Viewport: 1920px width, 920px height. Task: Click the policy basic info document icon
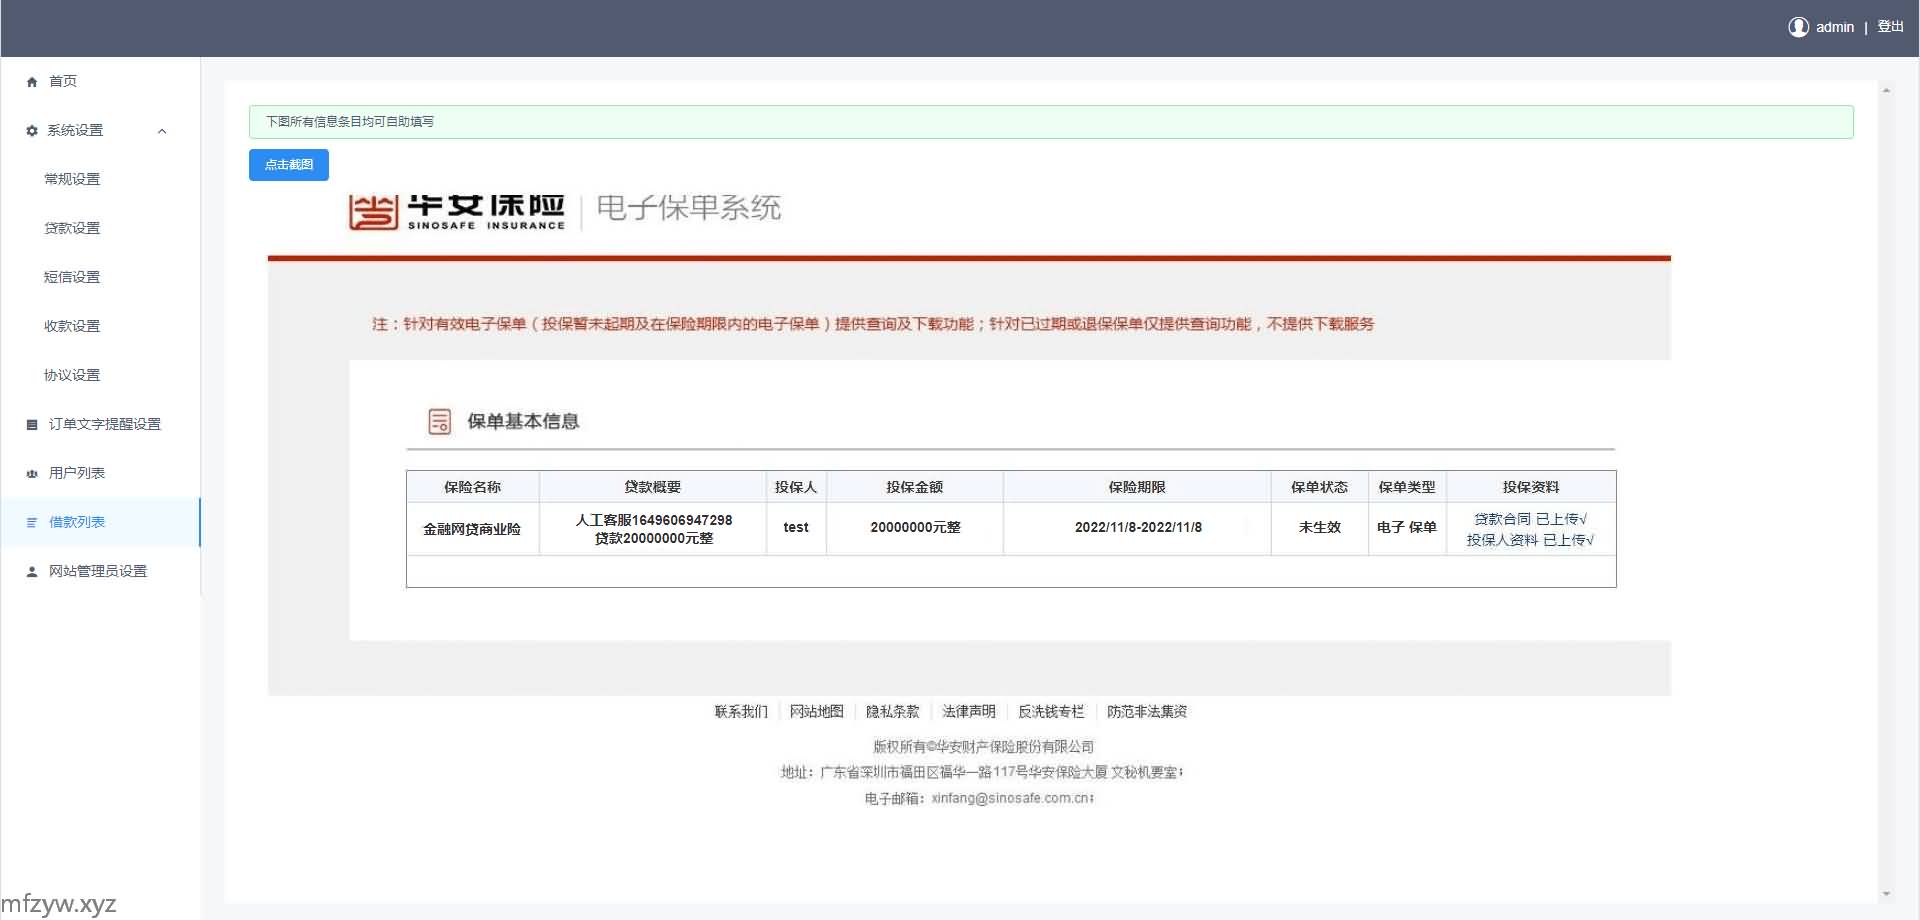439,422
